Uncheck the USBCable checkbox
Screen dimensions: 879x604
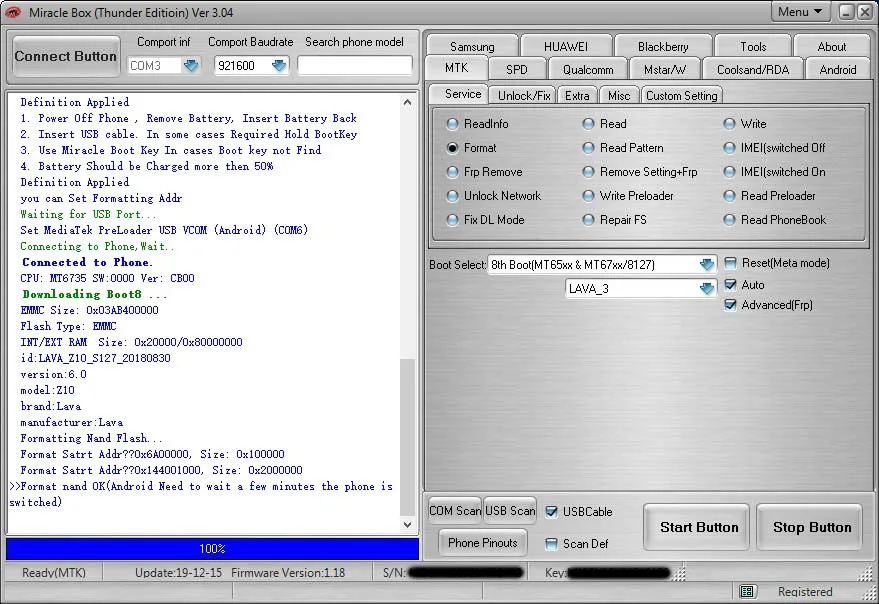pyautogui.click(x=552, y=512)
